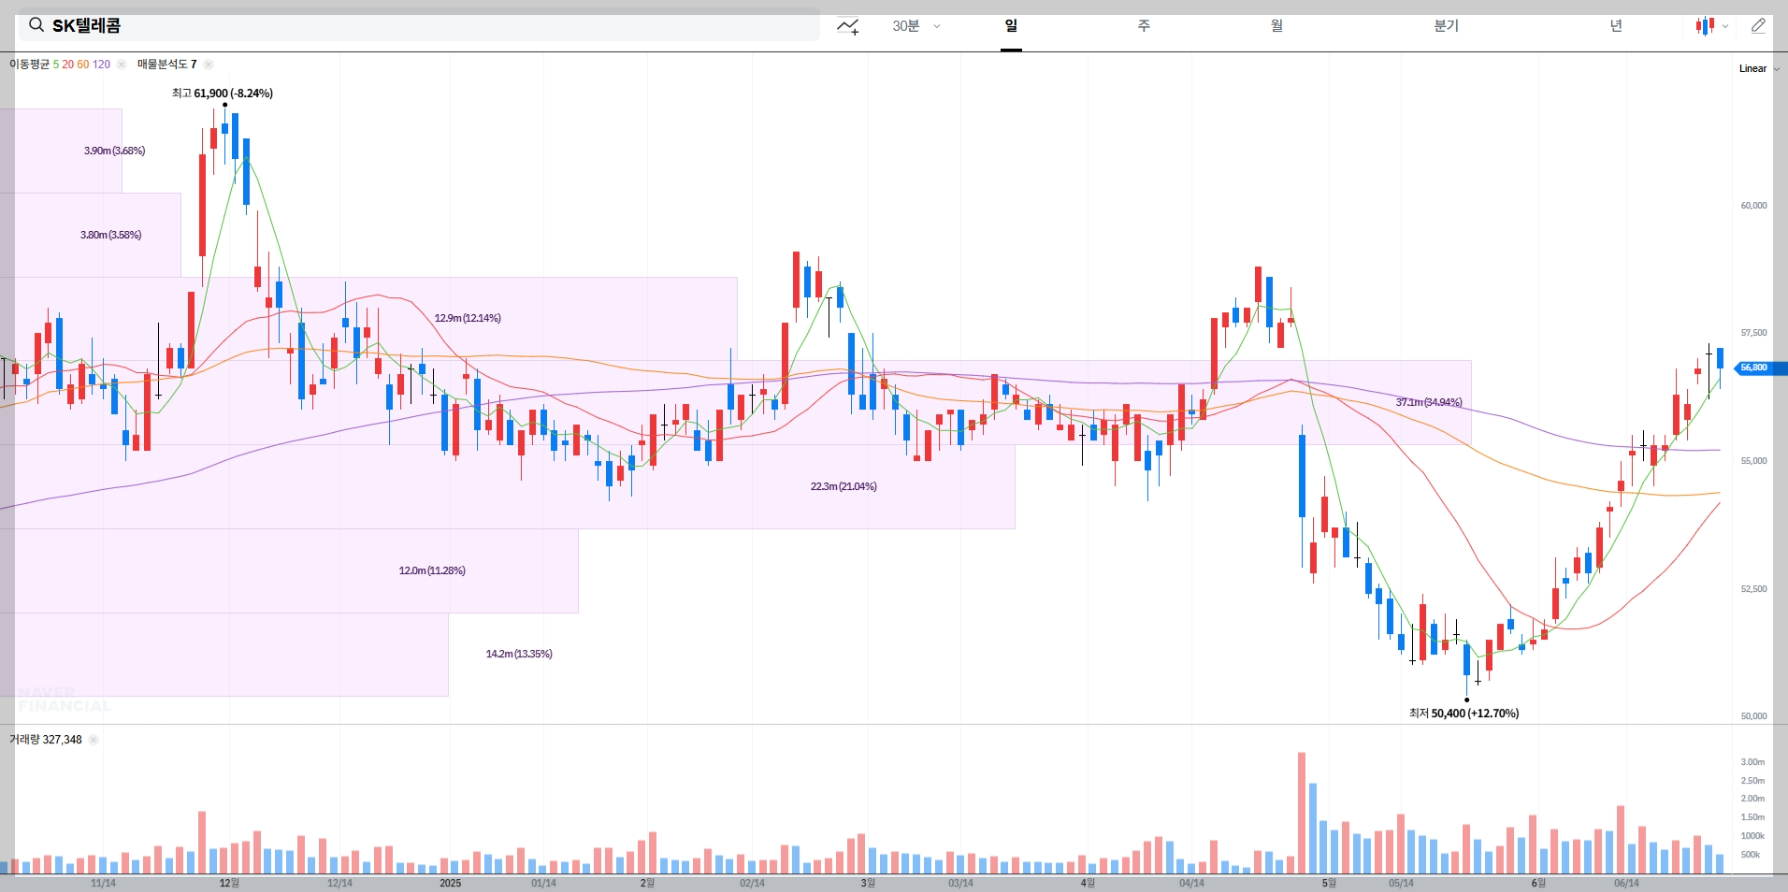
Task: Open the candlestick chart type selector
Action: pos(1705,26)
